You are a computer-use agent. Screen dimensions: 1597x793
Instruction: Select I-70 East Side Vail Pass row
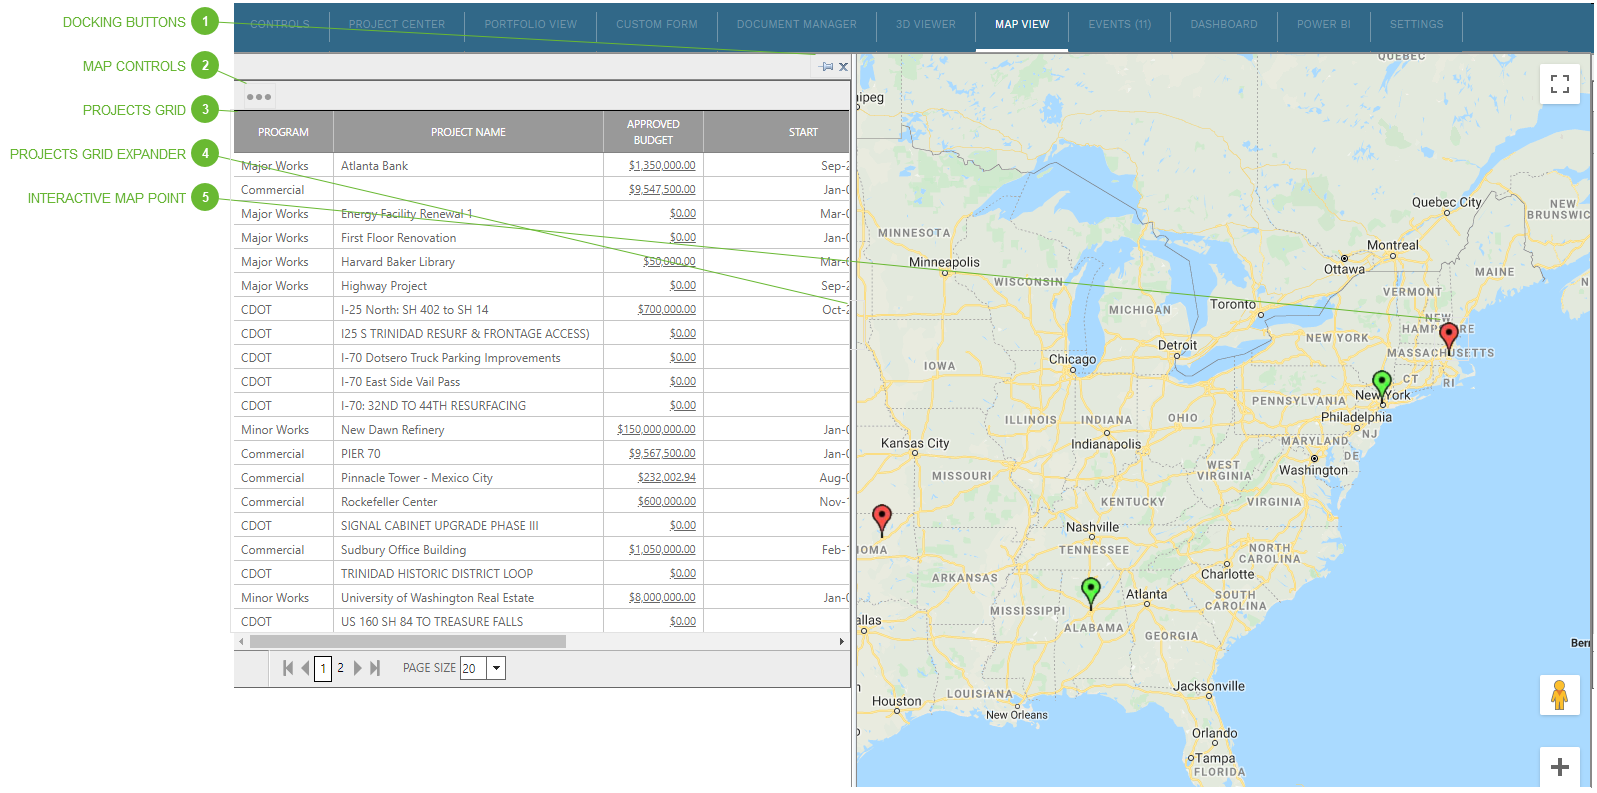pyautogui.click(x=542, y=382)
